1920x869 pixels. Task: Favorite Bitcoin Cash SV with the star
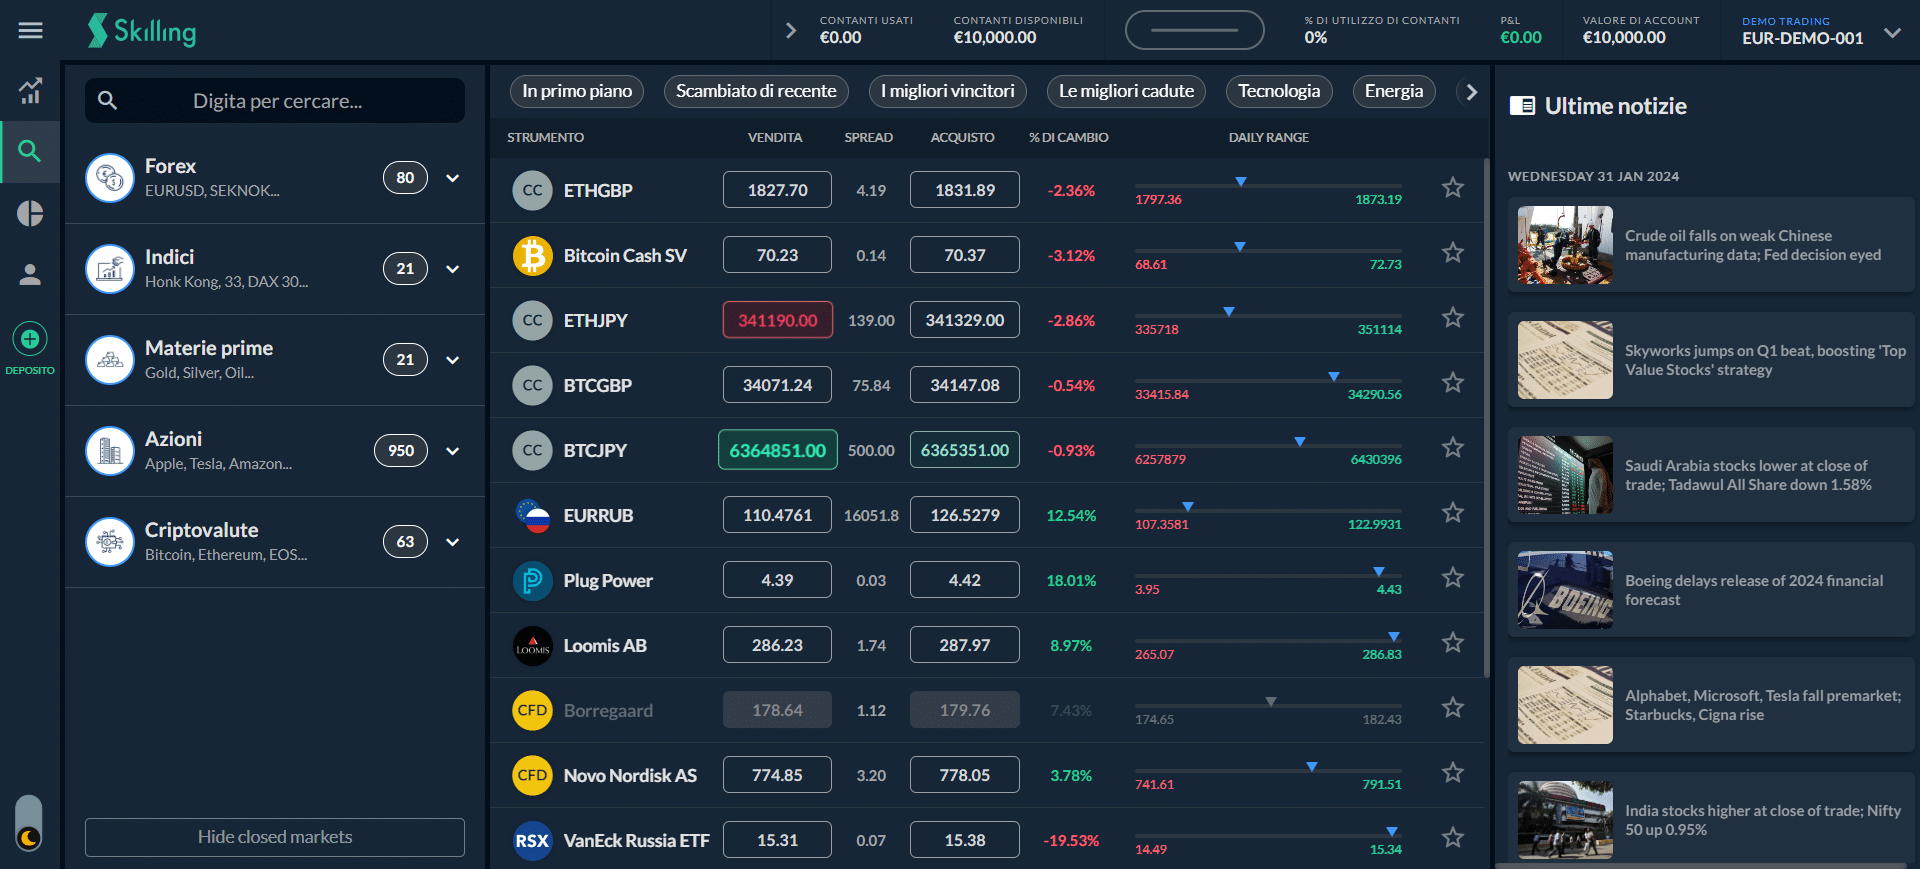point(1453,252)
